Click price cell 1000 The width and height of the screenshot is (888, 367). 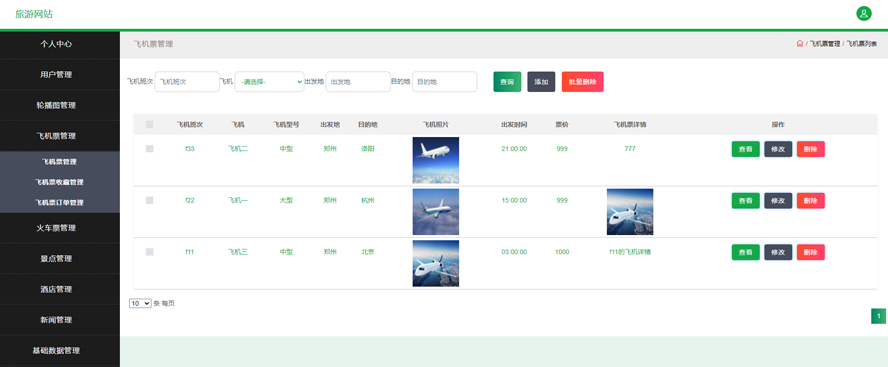pyautogui.click(x=562, y=252)
